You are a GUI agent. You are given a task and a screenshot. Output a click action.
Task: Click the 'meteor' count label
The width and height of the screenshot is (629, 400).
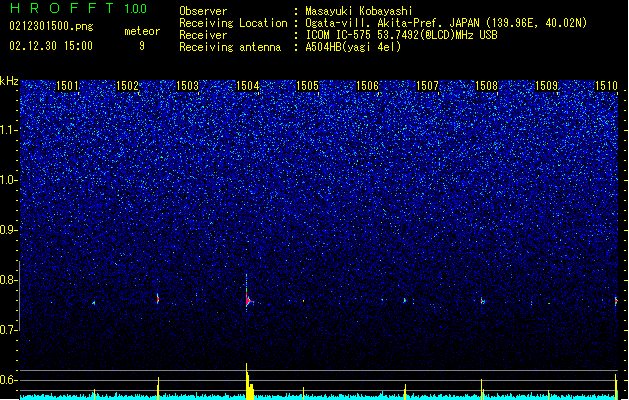coord(142,31)
